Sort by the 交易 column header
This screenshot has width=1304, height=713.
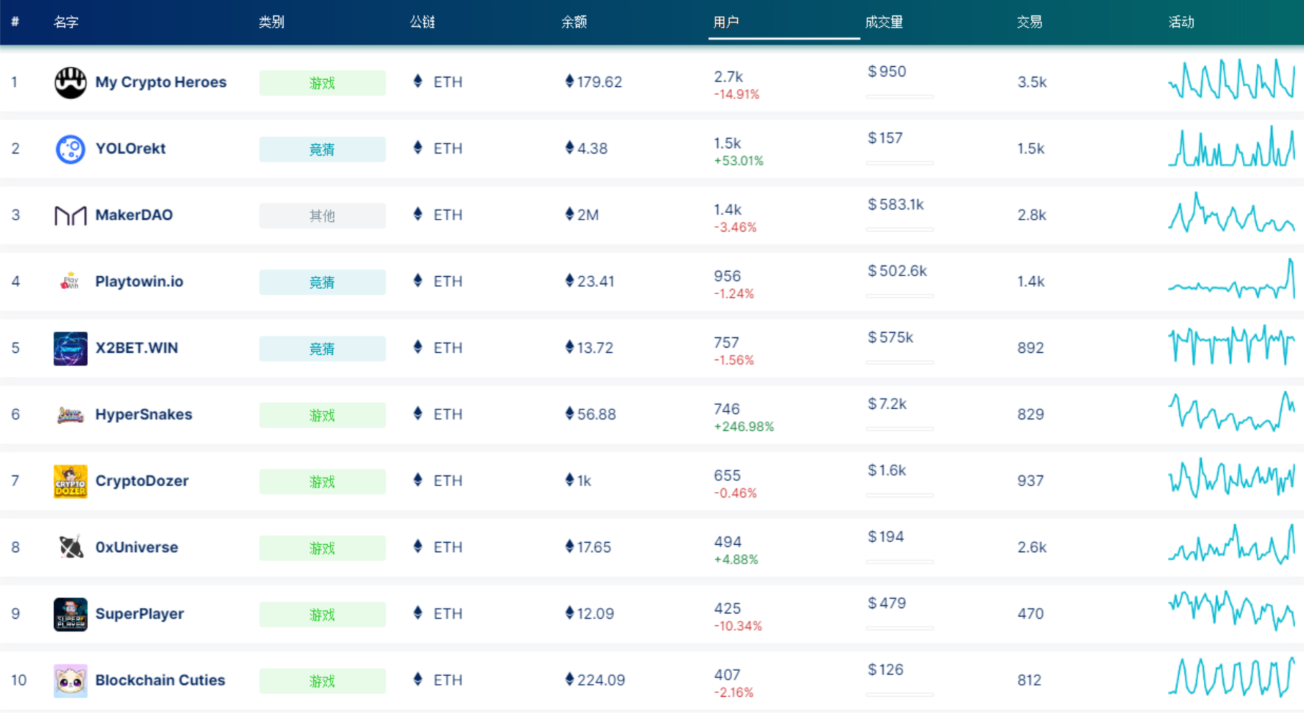click(1030, 22)
